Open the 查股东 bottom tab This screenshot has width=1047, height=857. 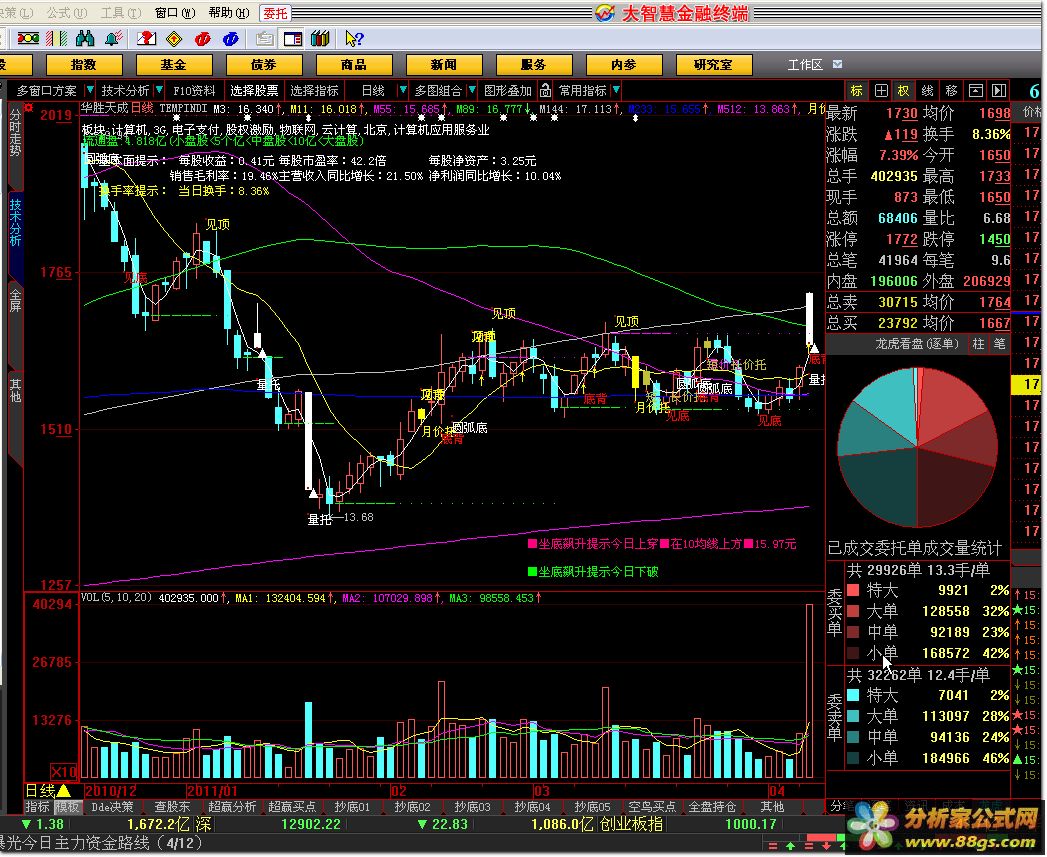pyautogui.click(x=172, y=807)
